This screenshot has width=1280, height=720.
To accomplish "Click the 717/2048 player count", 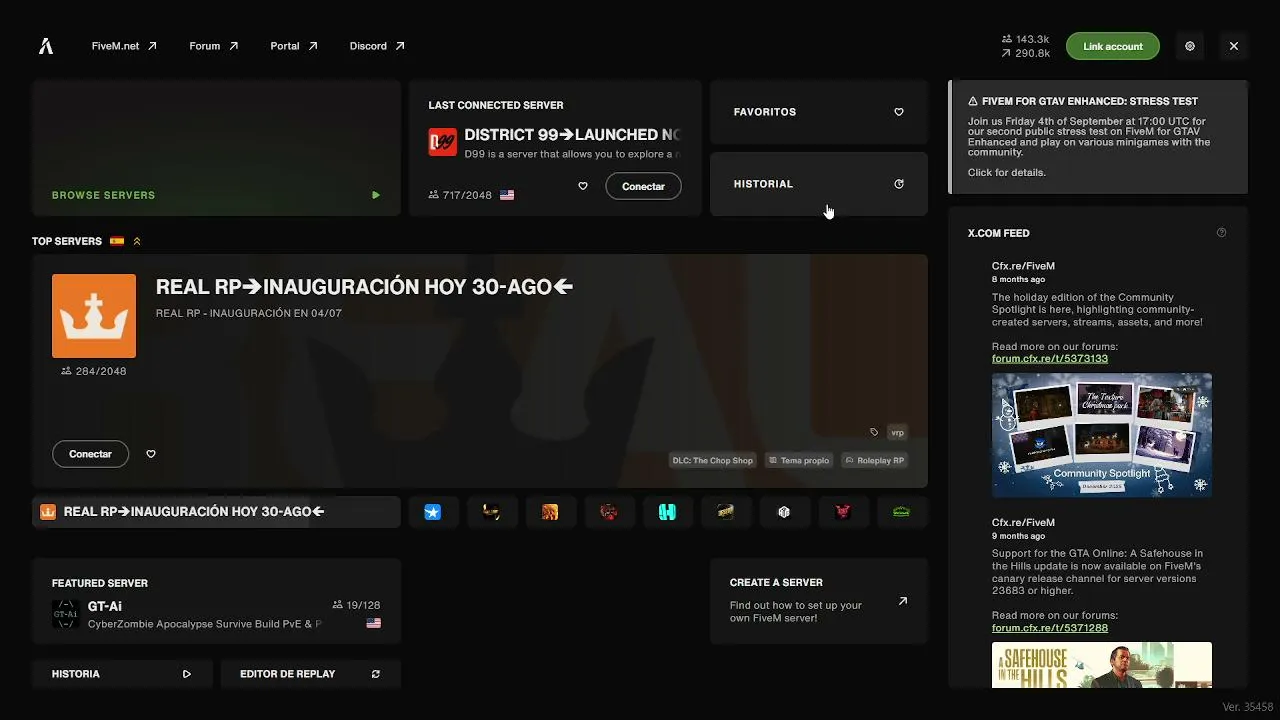I will pos(460,195).
